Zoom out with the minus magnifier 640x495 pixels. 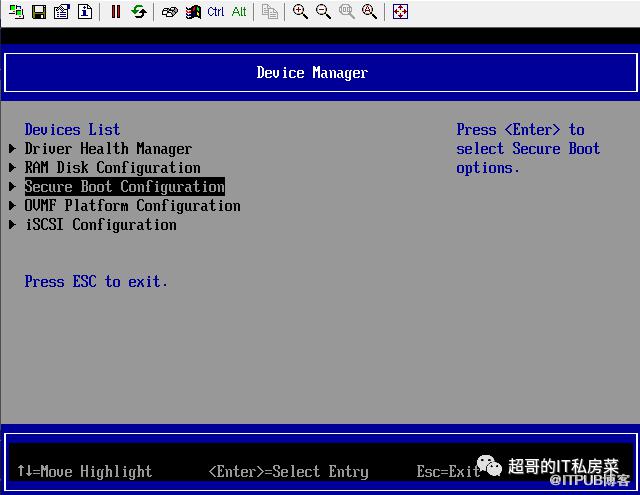(x=323, y=12)
